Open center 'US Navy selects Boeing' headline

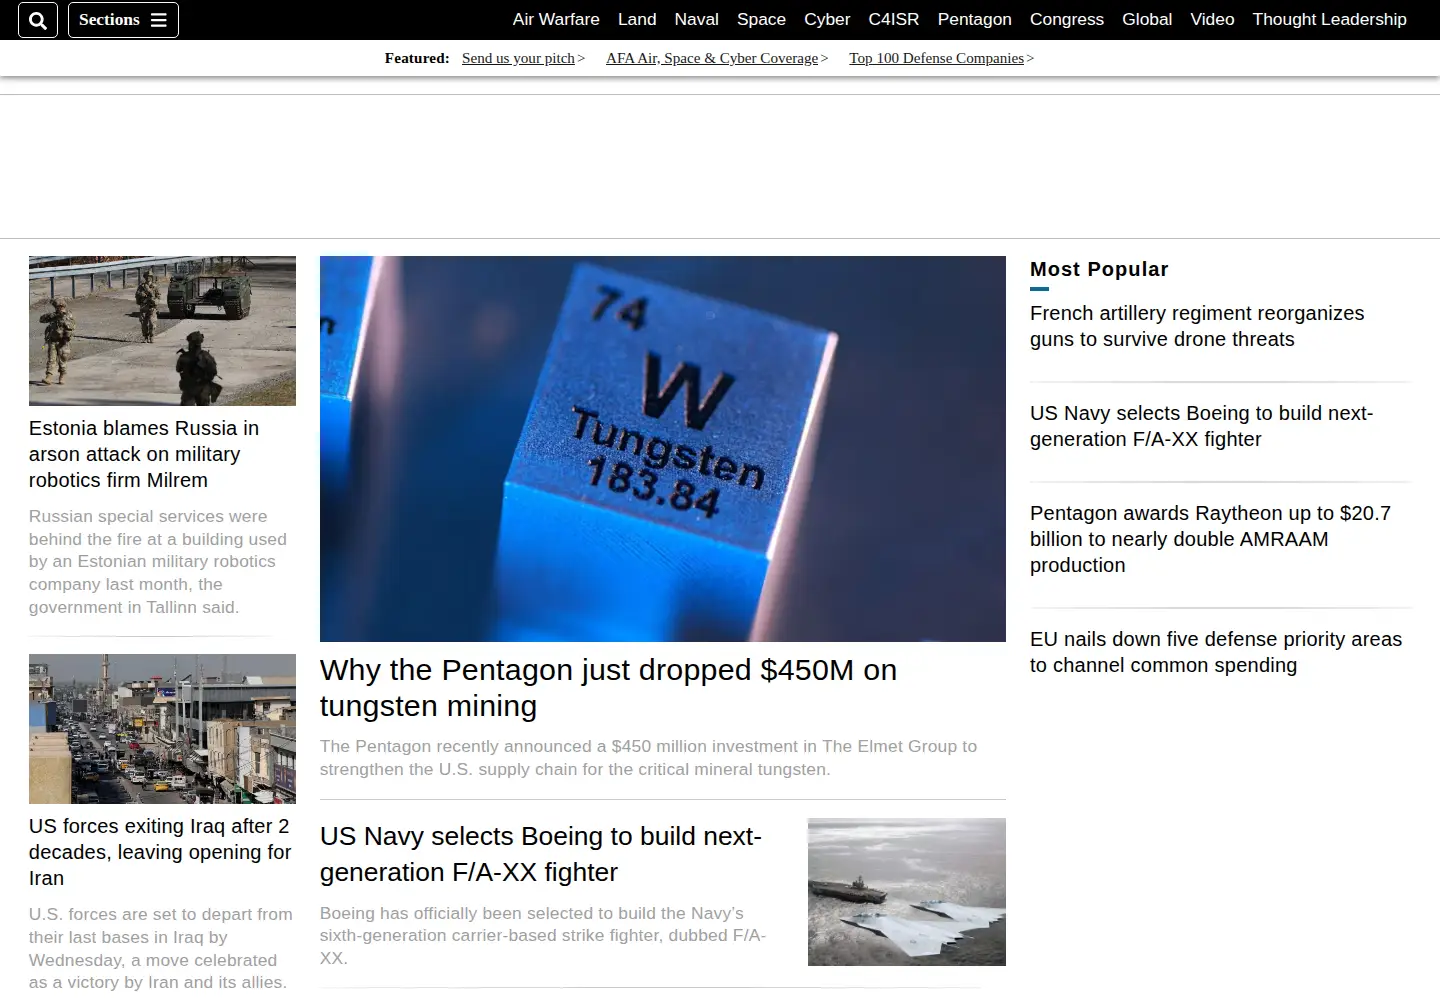click(x=541, y=854)
